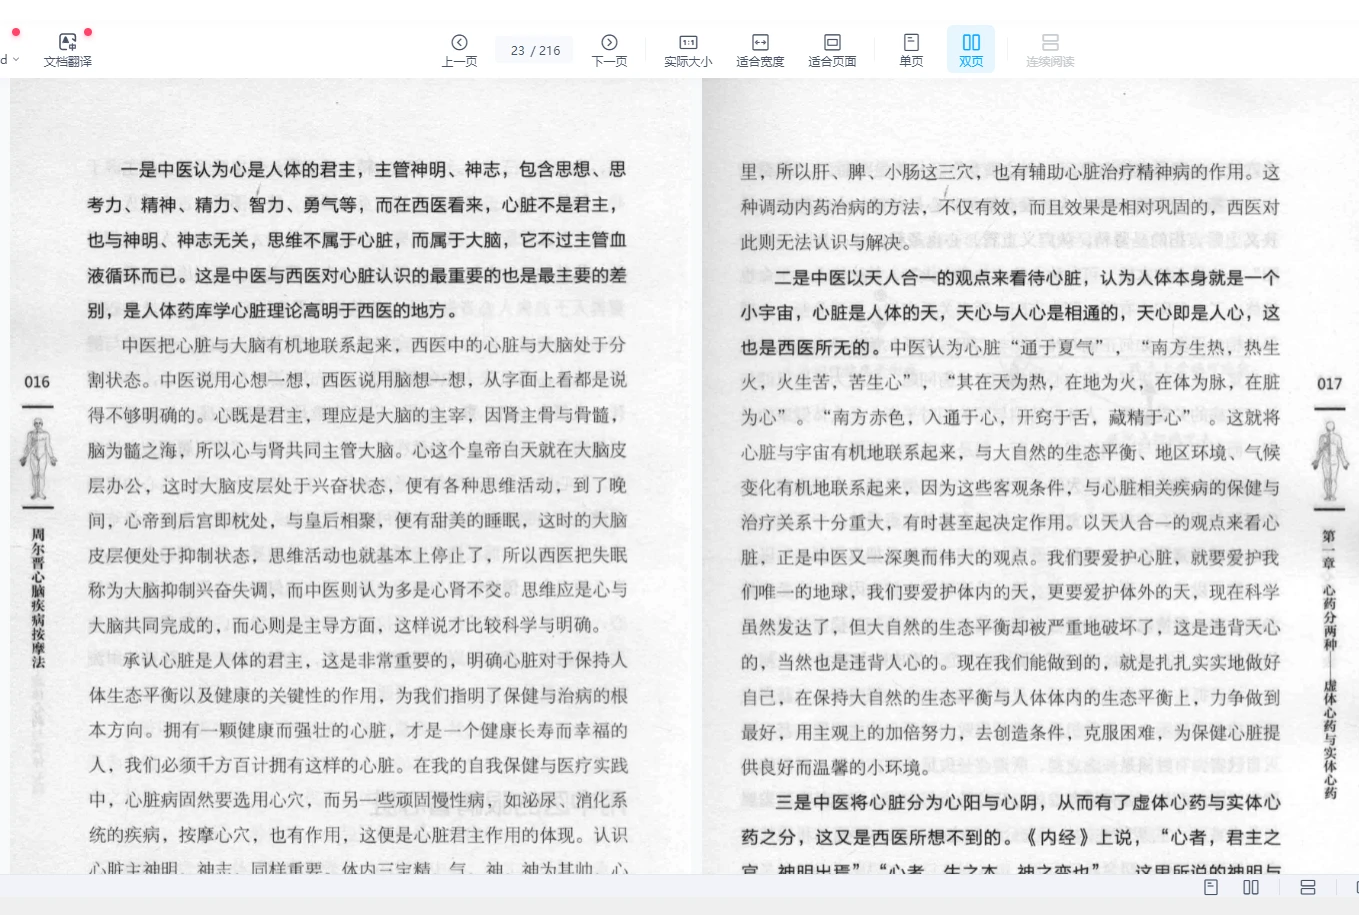Choose 适合页面 fit page view
The height and width of the screenshot is (915, 1359).
click(x=832, y=49)
